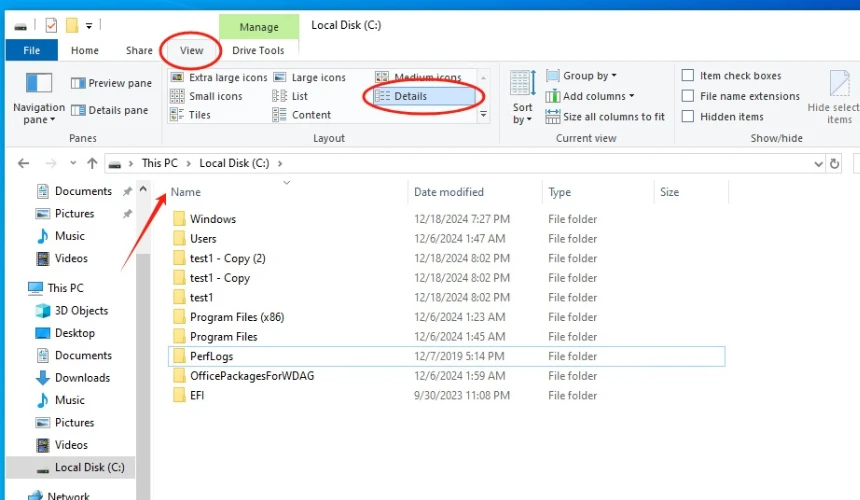
Task: Click the Size all columns to fit icon
Action: 553,117
